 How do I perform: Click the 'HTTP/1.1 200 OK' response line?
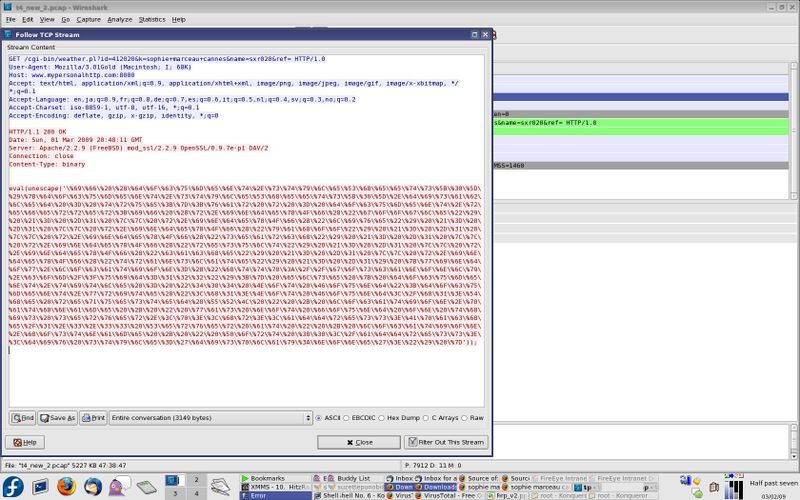38,132
